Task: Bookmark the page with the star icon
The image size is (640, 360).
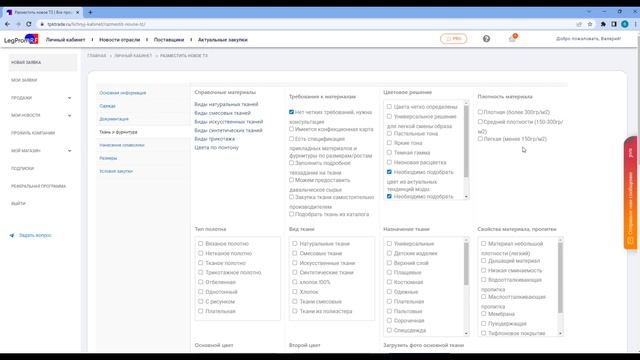Action: click(590, 24)
